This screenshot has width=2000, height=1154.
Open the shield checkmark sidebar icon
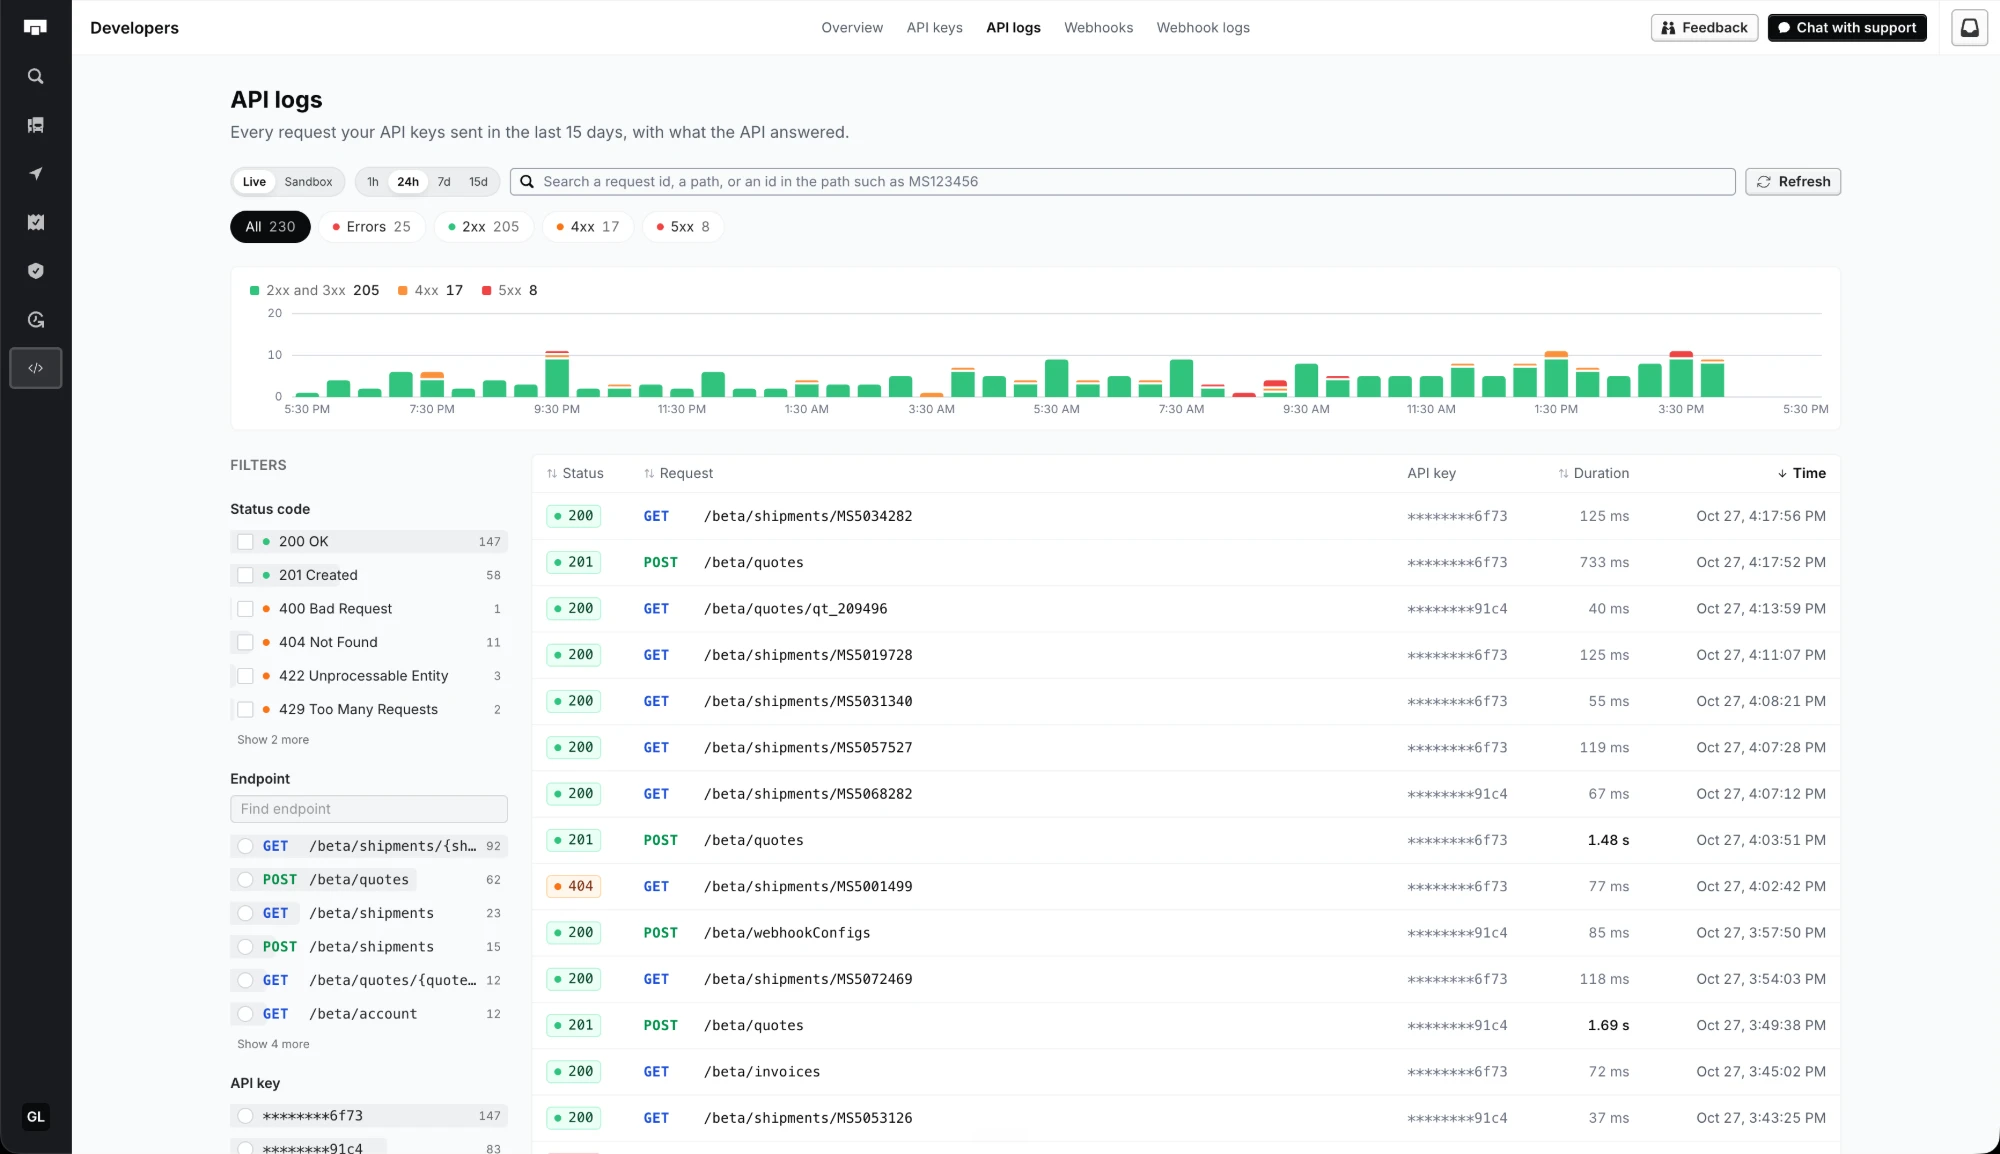[x=36, y=271]
